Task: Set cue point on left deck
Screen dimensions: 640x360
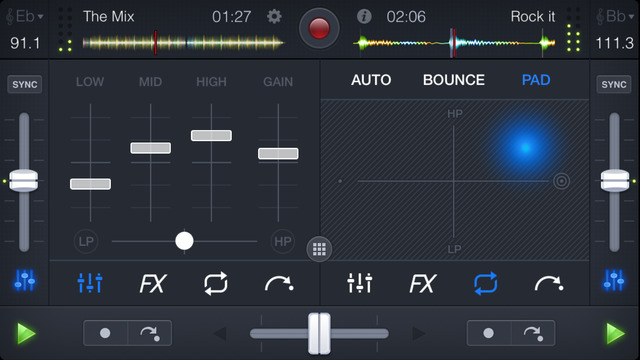Action: 105,333
